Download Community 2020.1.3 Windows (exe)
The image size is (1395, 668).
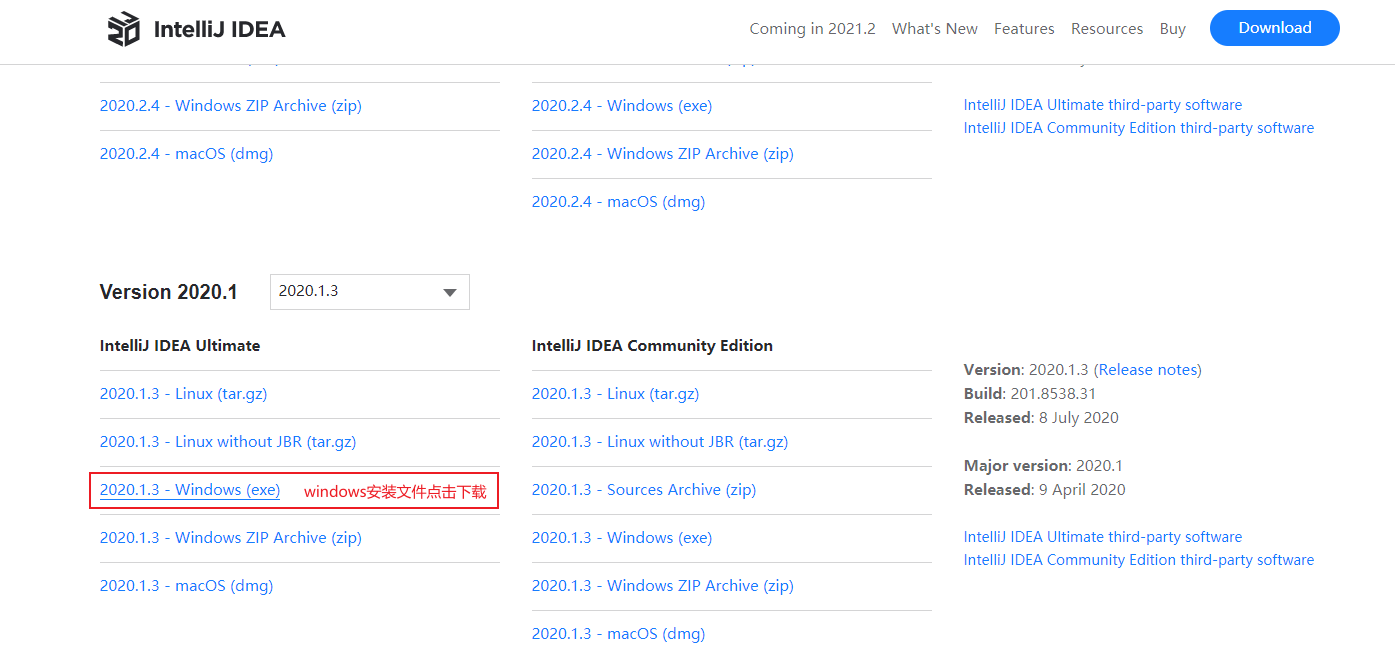pyautogui.click(x=622, y=538)
